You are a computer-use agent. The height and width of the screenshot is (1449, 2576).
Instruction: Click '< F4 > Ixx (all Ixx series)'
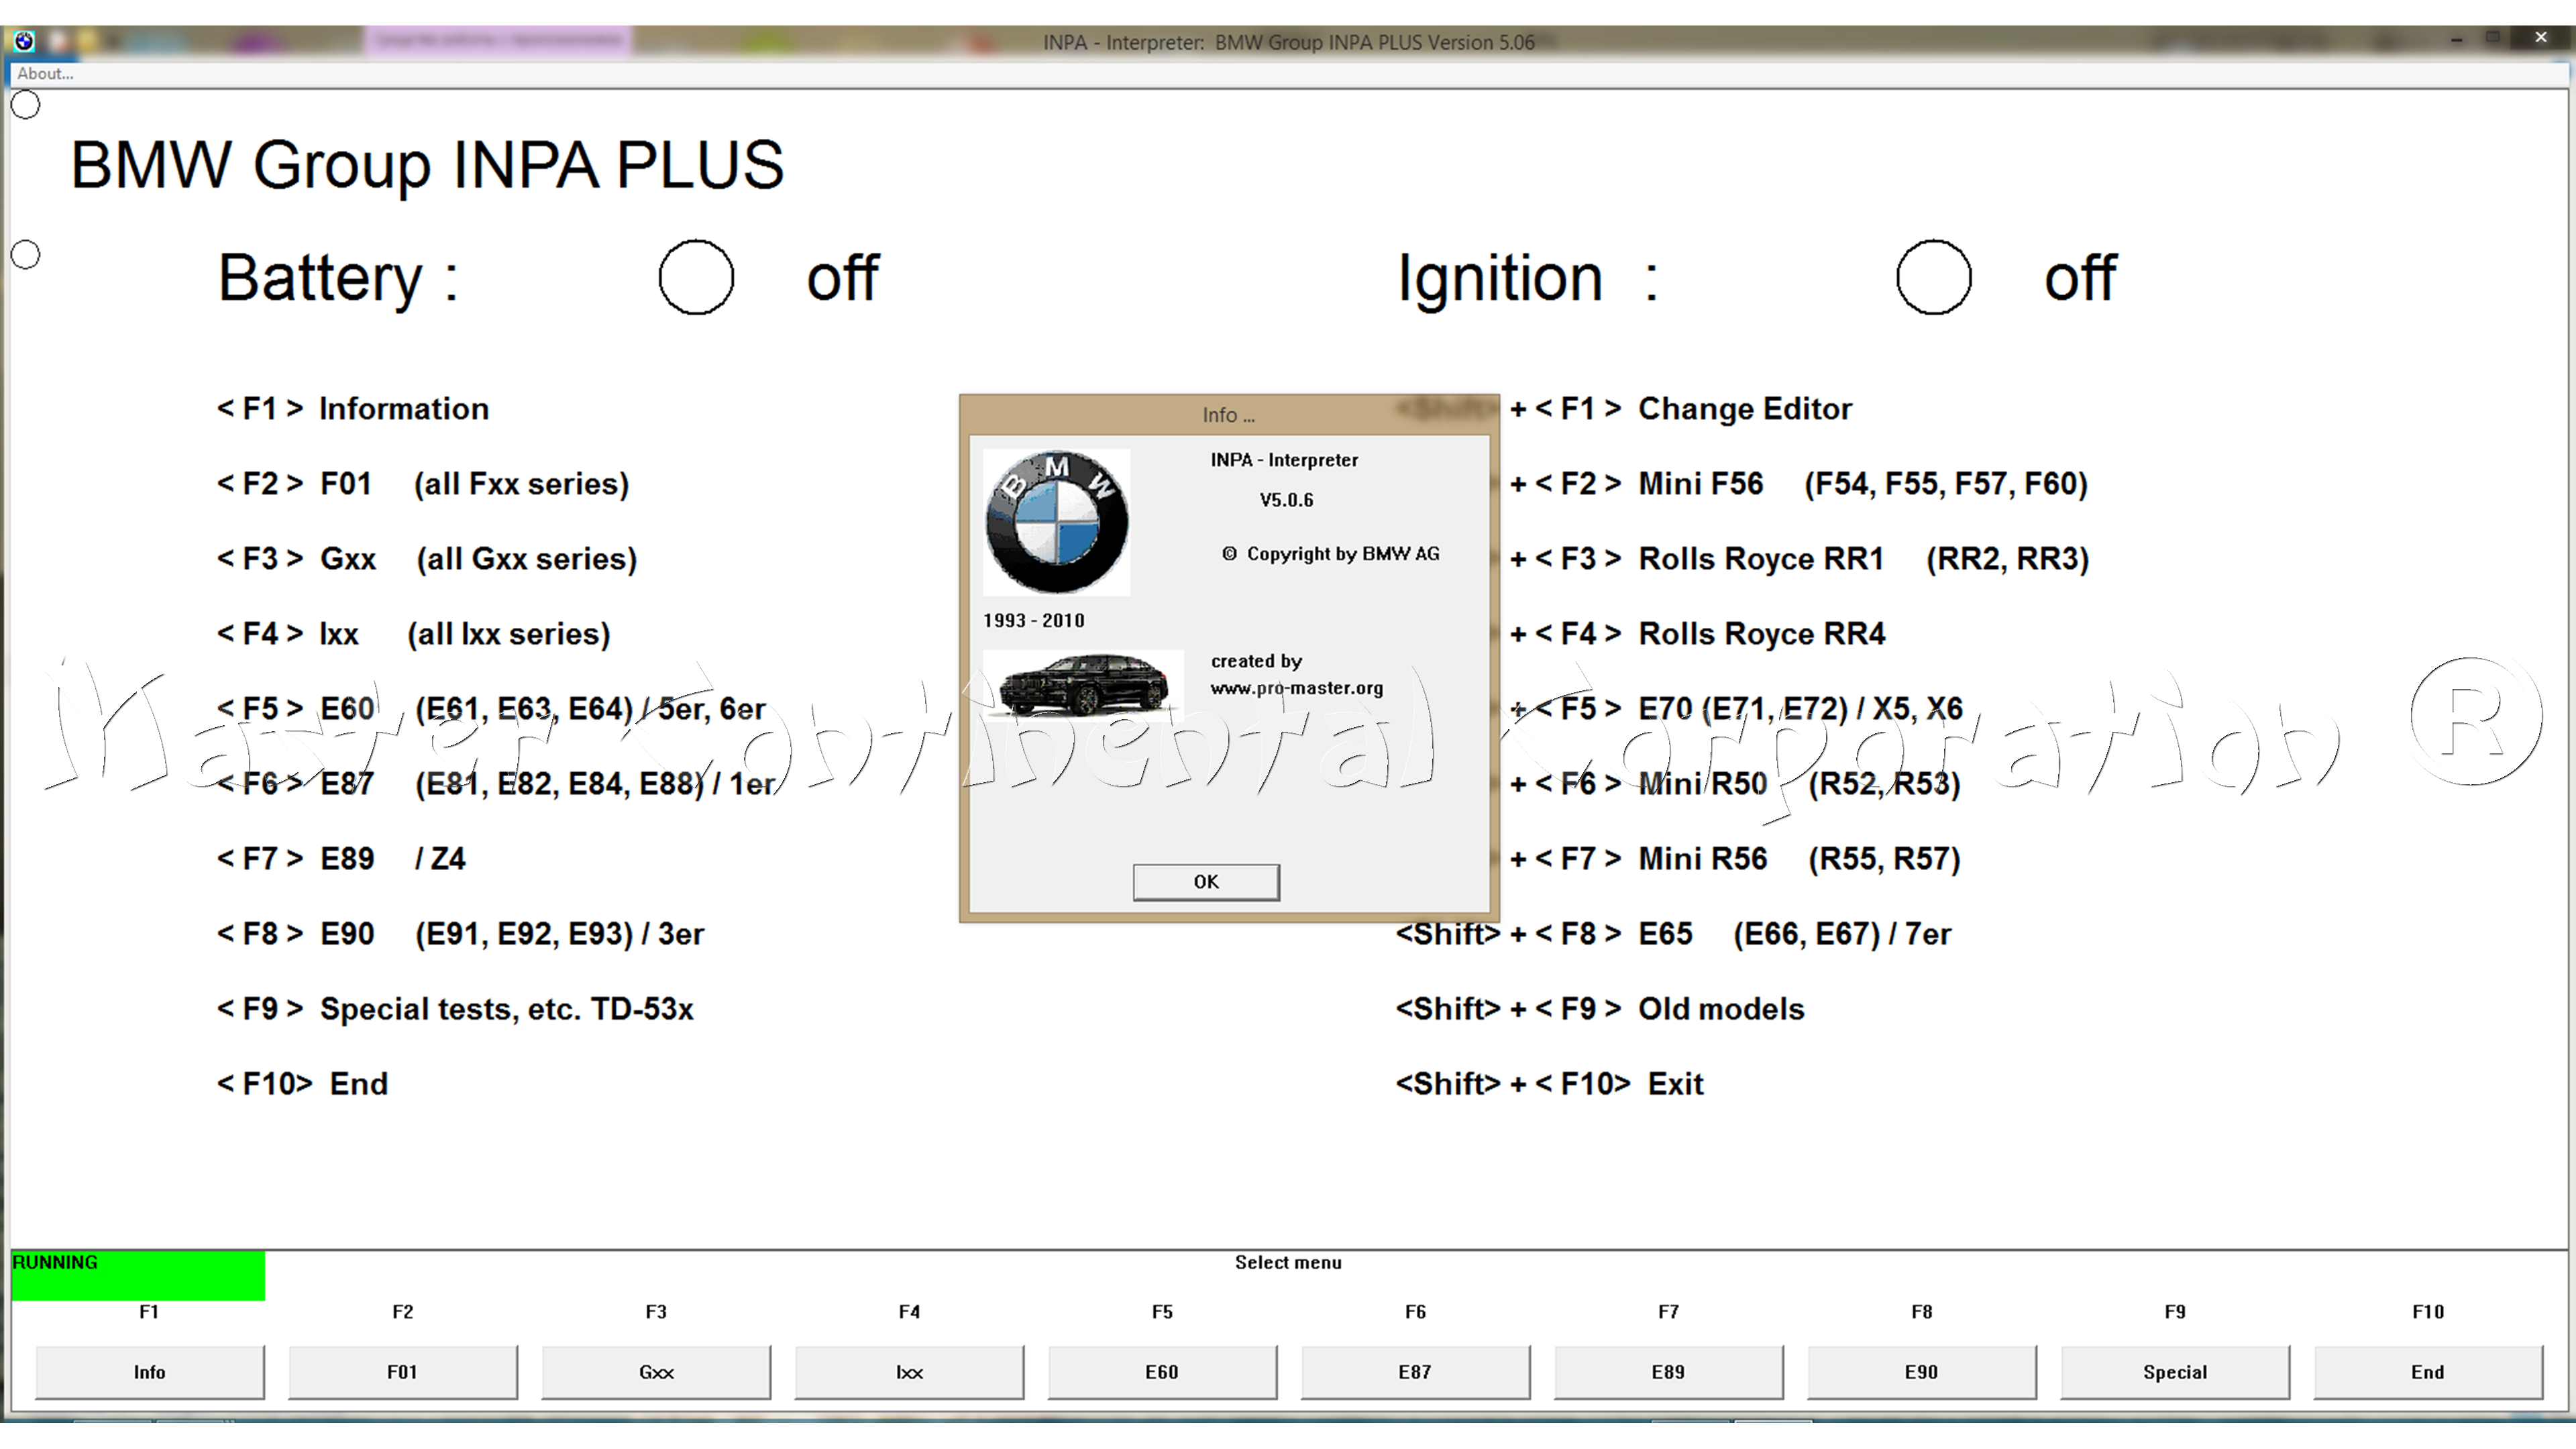pyautogui.click(x=413, y=634)
